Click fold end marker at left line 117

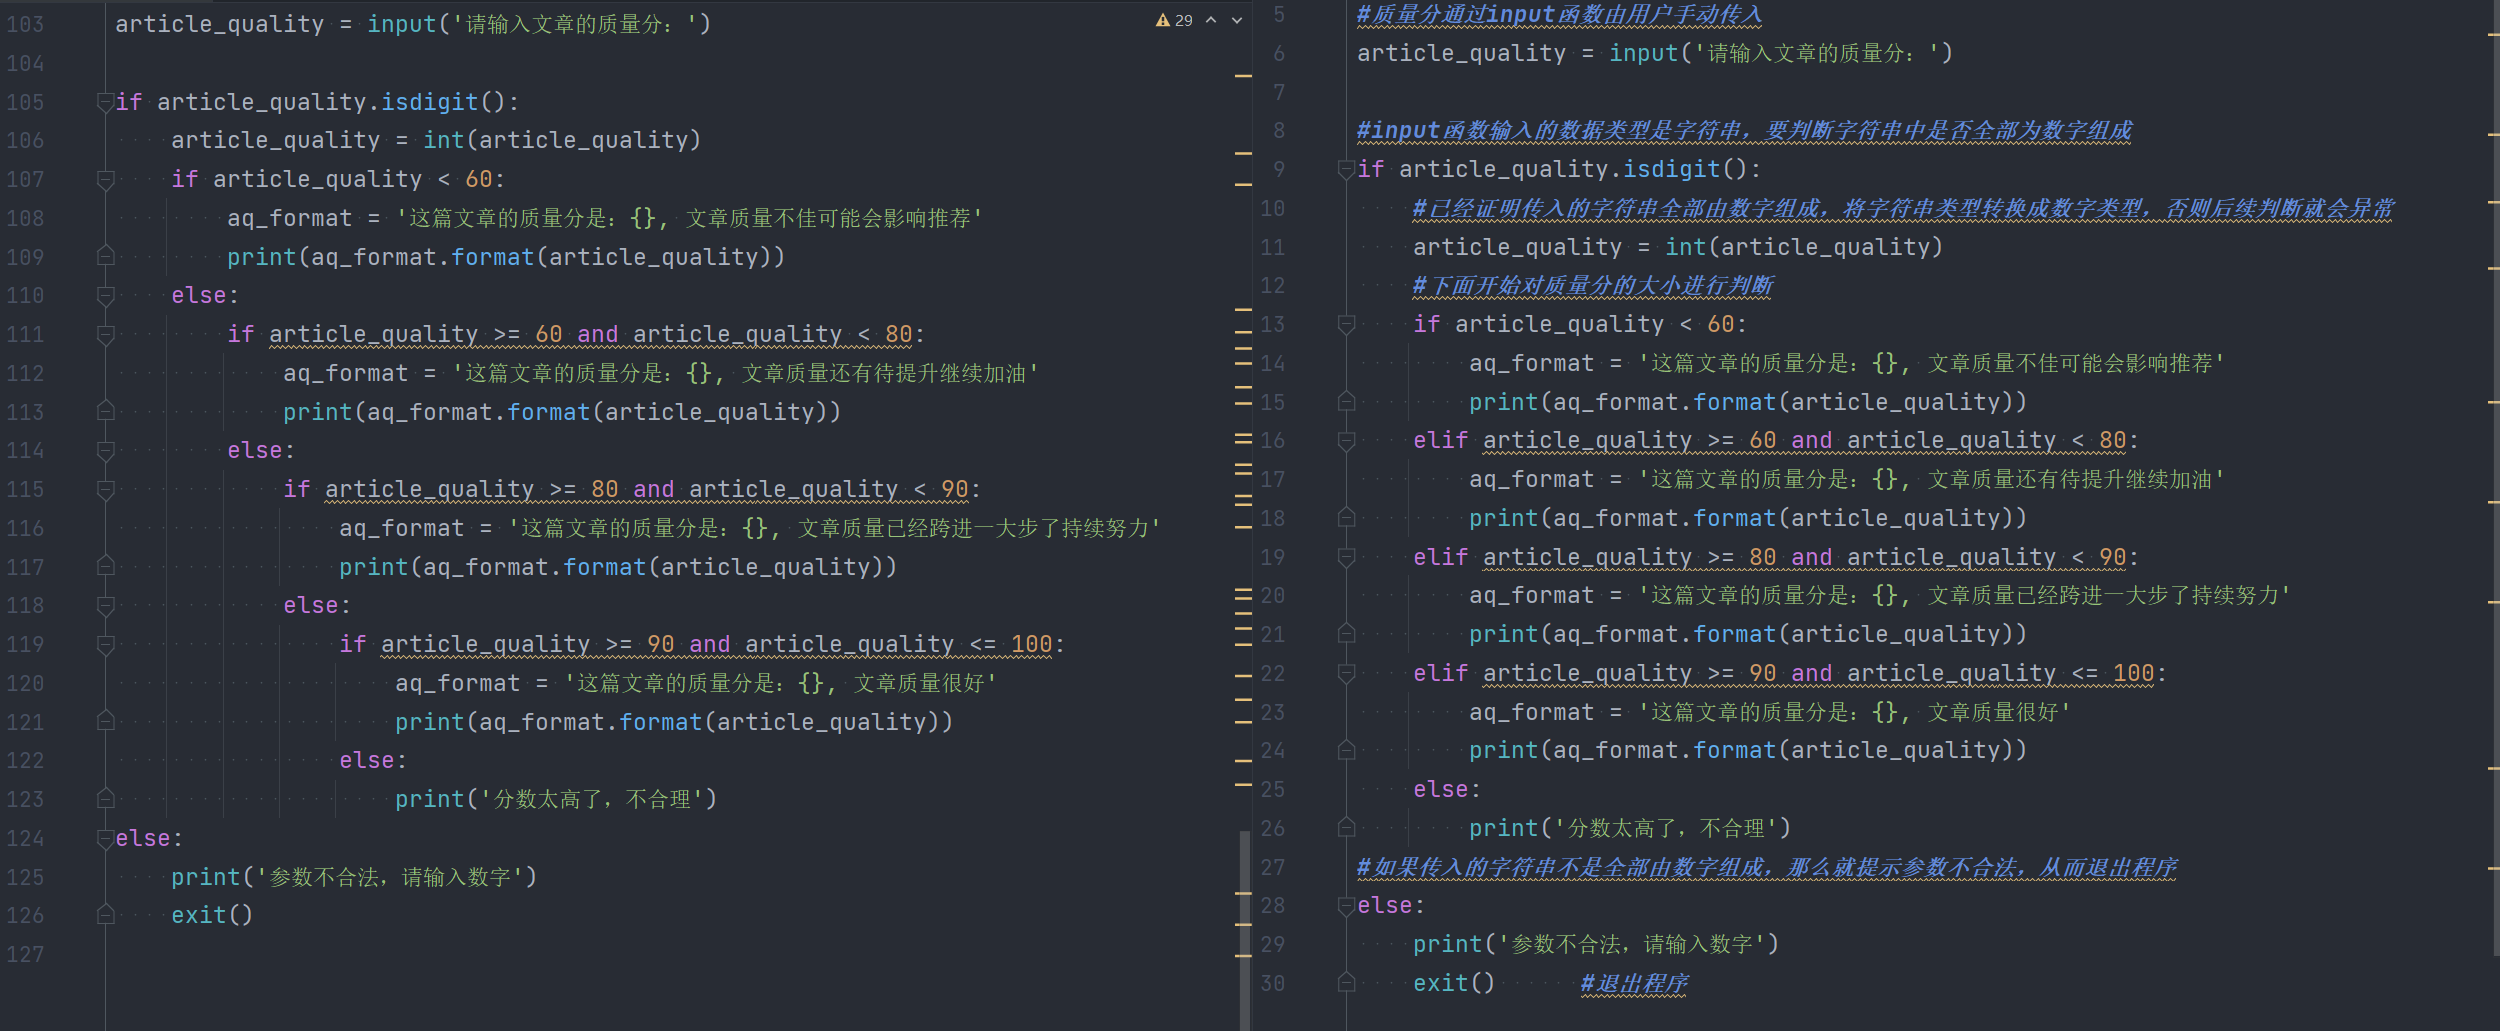(105, 566)
